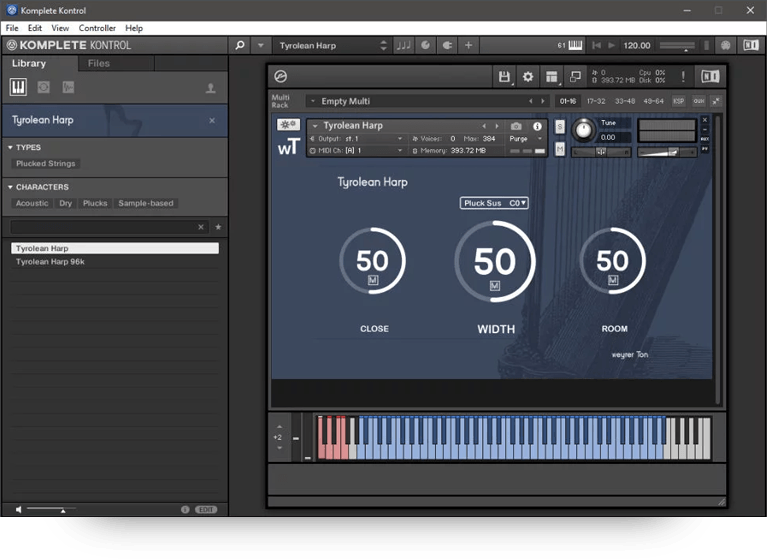Step presets with Tyrolean Harp header arrows

tap(383, 45)
